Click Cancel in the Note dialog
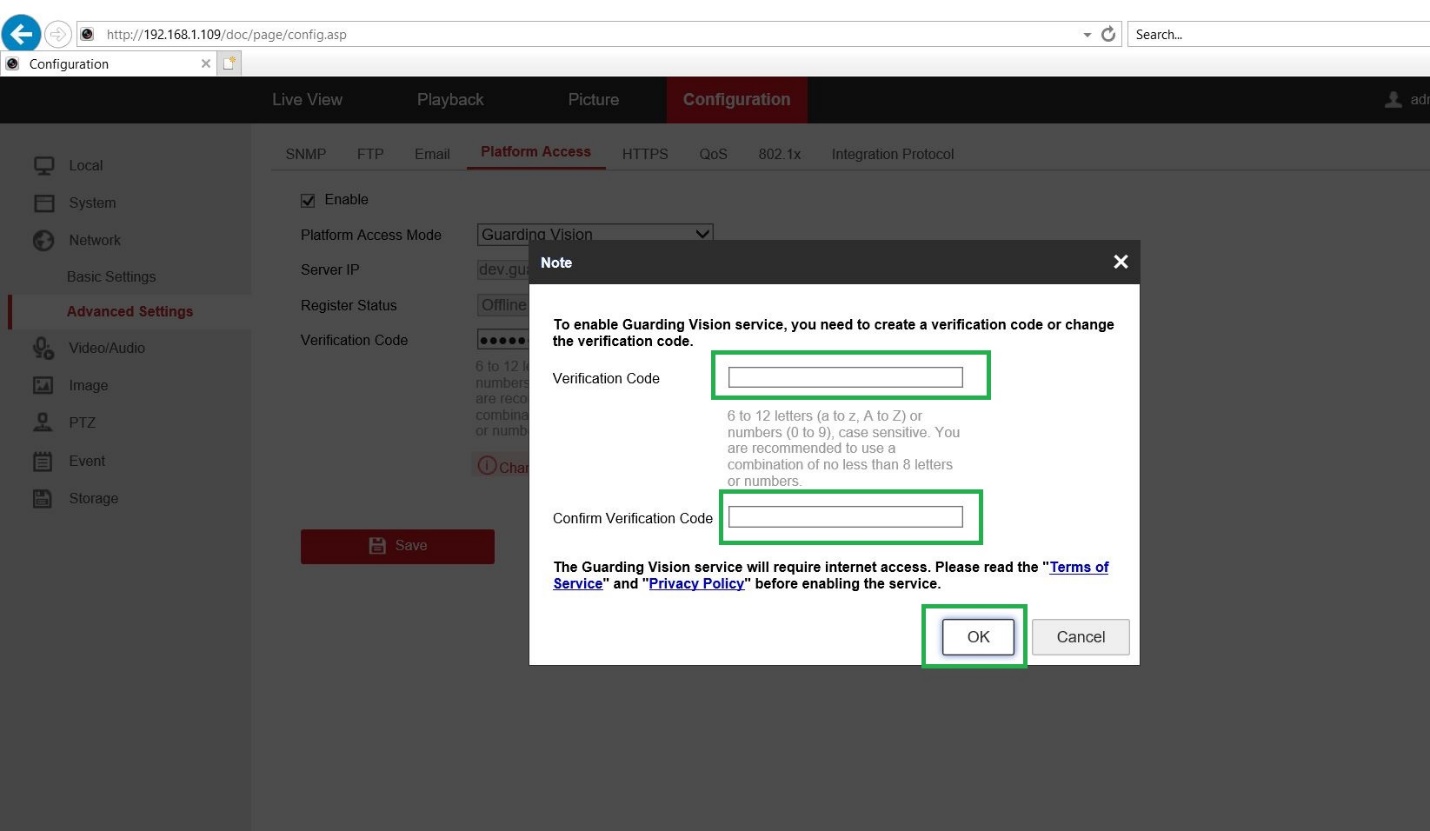The width and height of the screenshot is (1430, 831). click(x=1080, y=637)
